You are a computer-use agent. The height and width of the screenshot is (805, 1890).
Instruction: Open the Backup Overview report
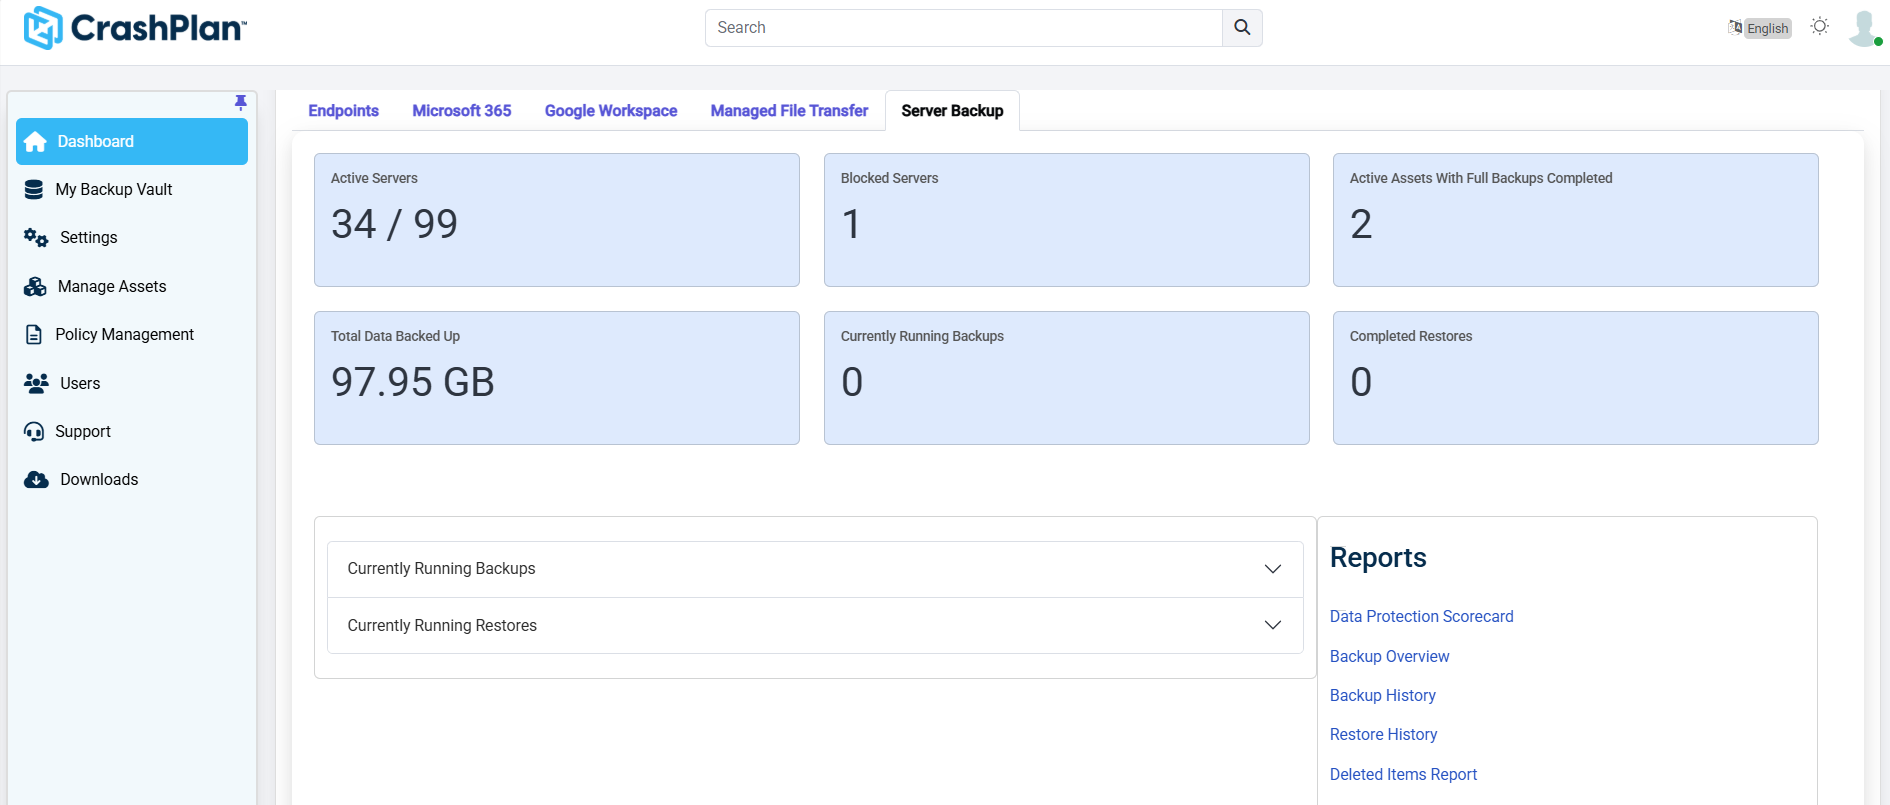(1389, 657)
